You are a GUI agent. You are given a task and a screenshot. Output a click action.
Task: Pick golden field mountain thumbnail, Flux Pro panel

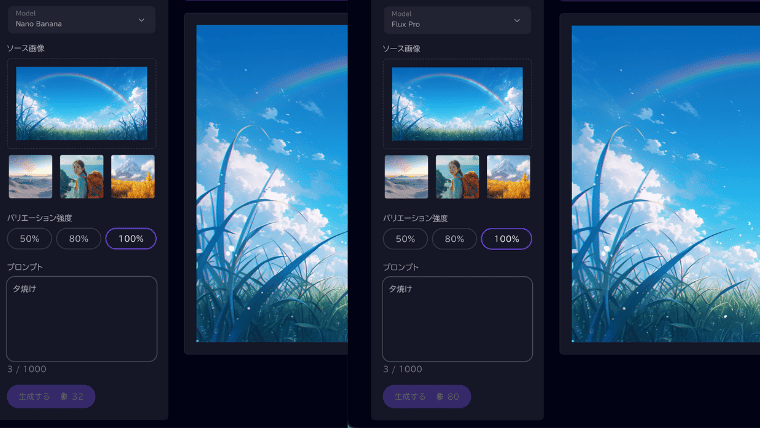click(508, 177)
